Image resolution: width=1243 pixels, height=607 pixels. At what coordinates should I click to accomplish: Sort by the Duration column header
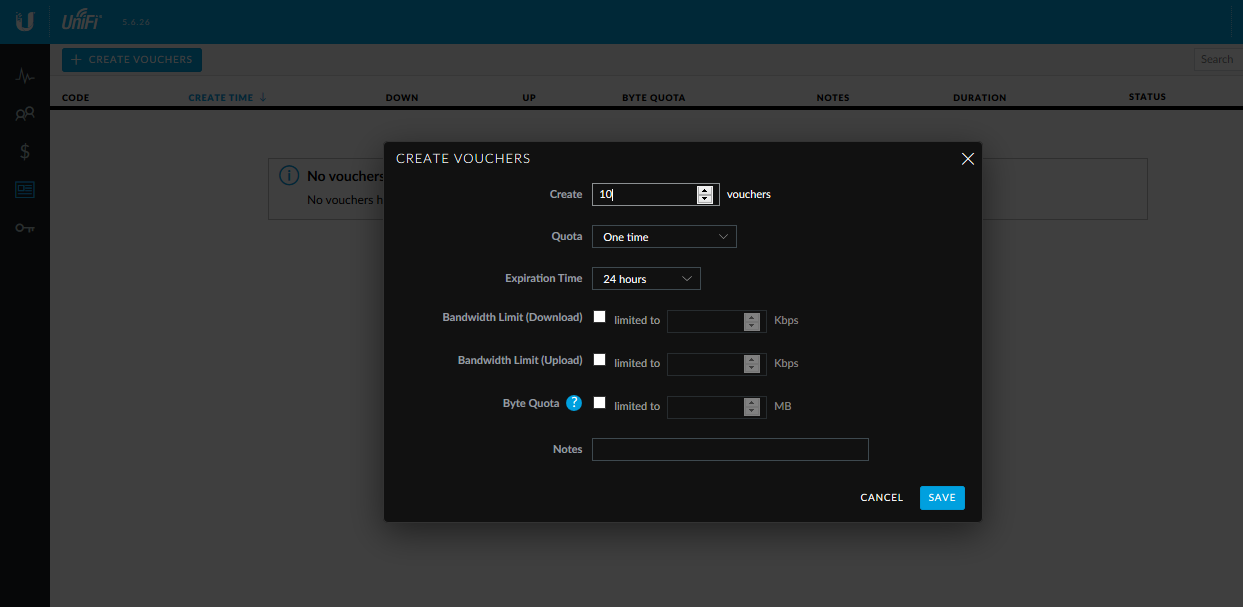tap(980, 98)
